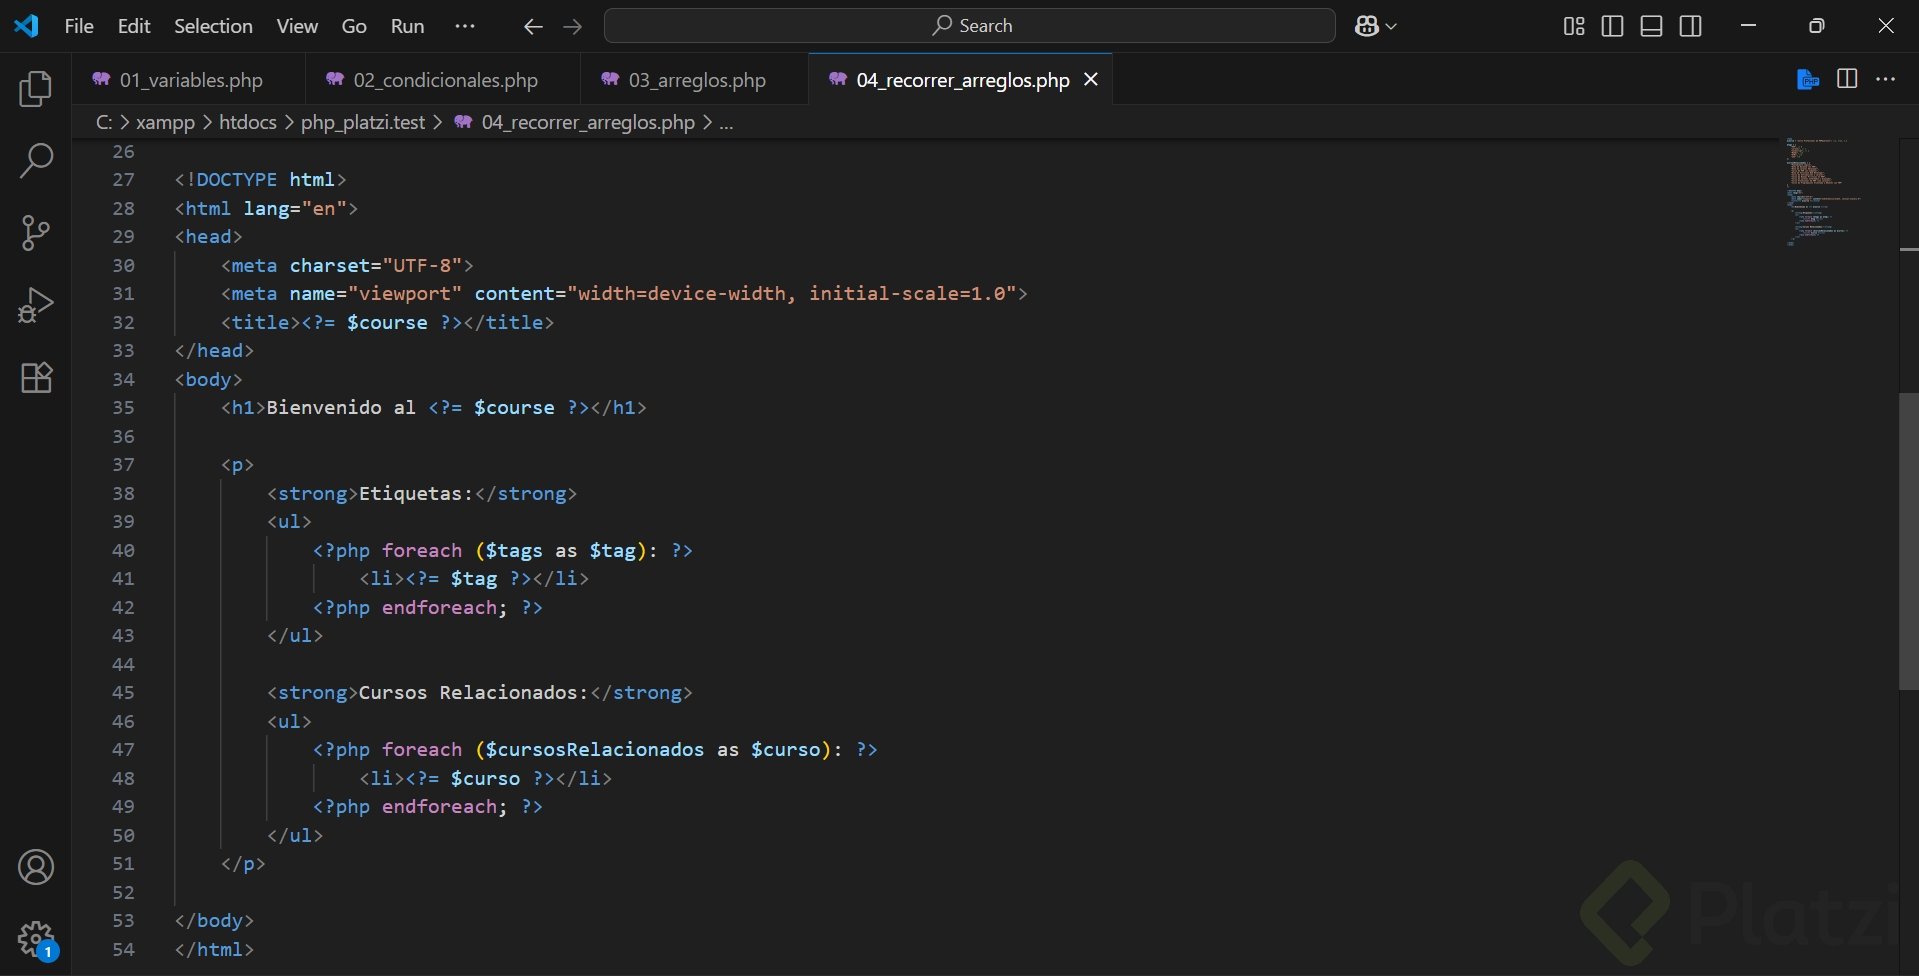
Task: Open Source Control view
Action: tap(36, 233)
